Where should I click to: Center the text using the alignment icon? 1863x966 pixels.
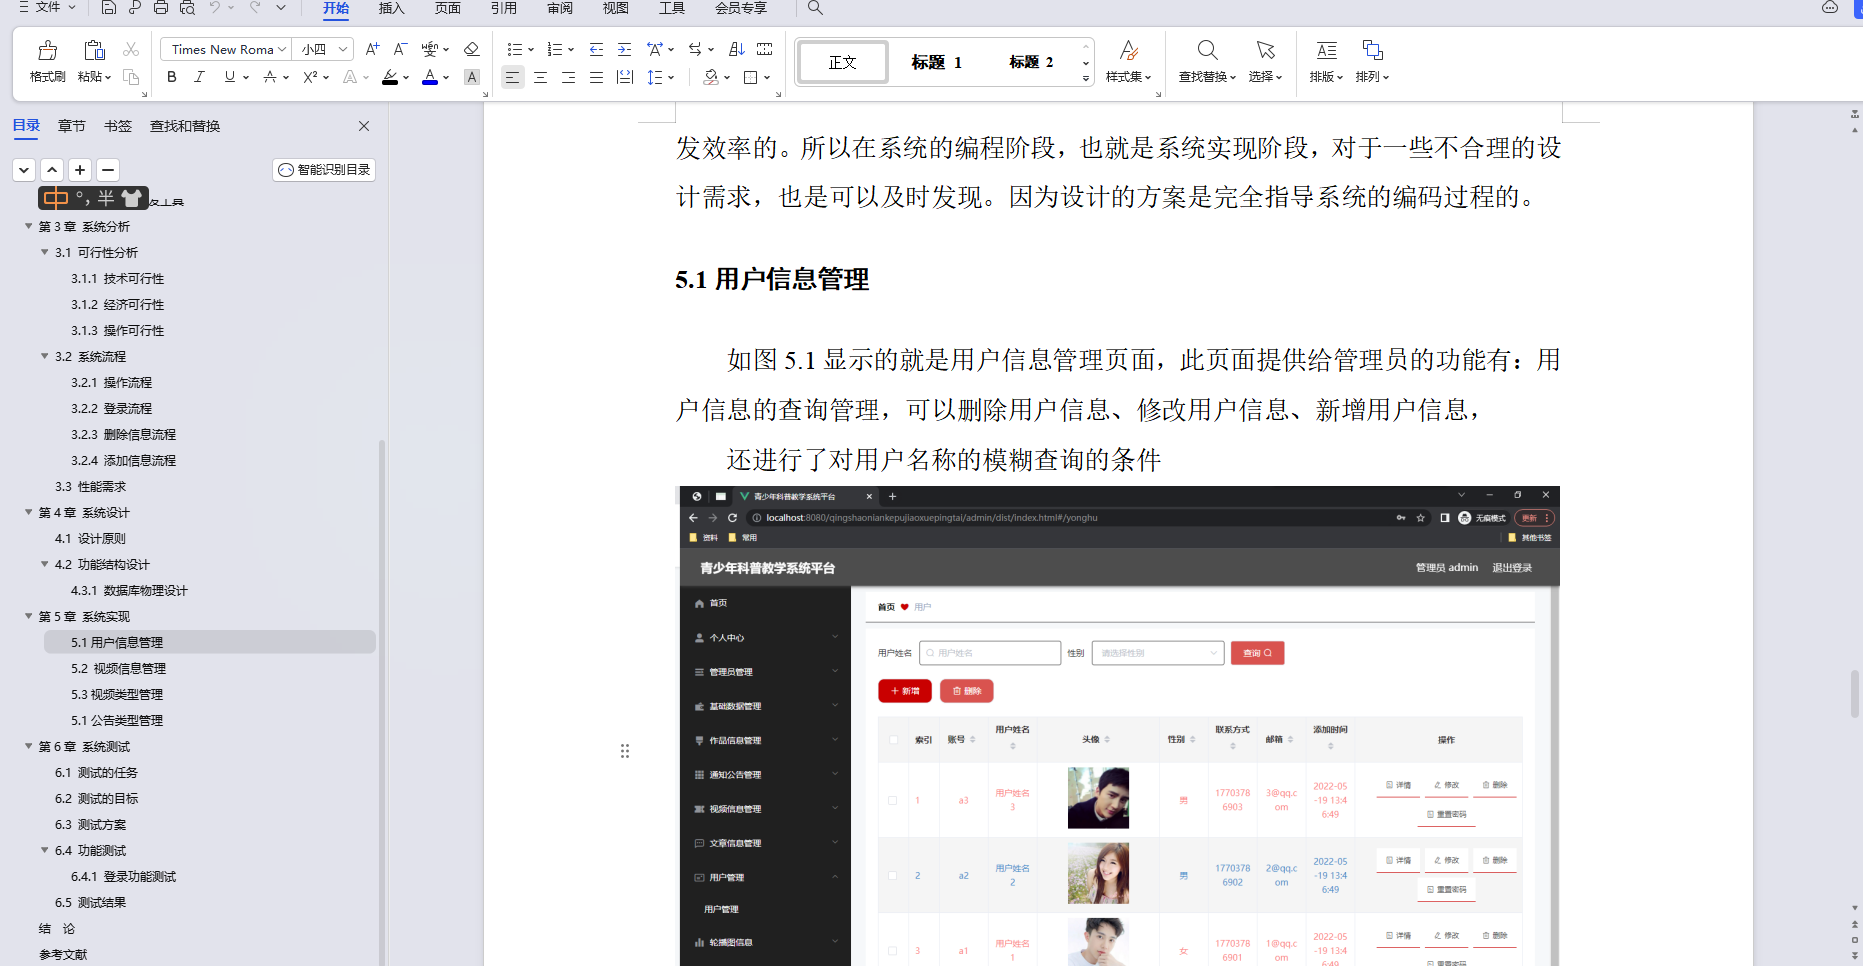coord(540,77)
